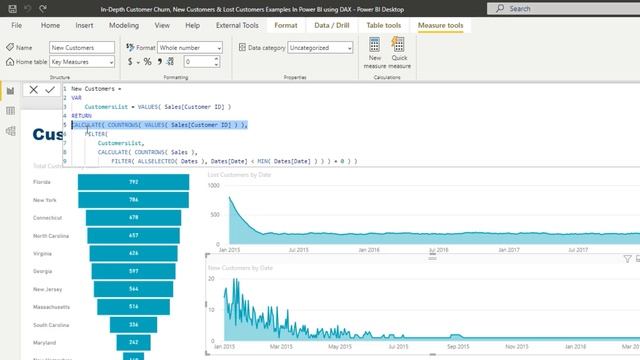
Task: Click the measure Name input field
Action: coord(82,48)
